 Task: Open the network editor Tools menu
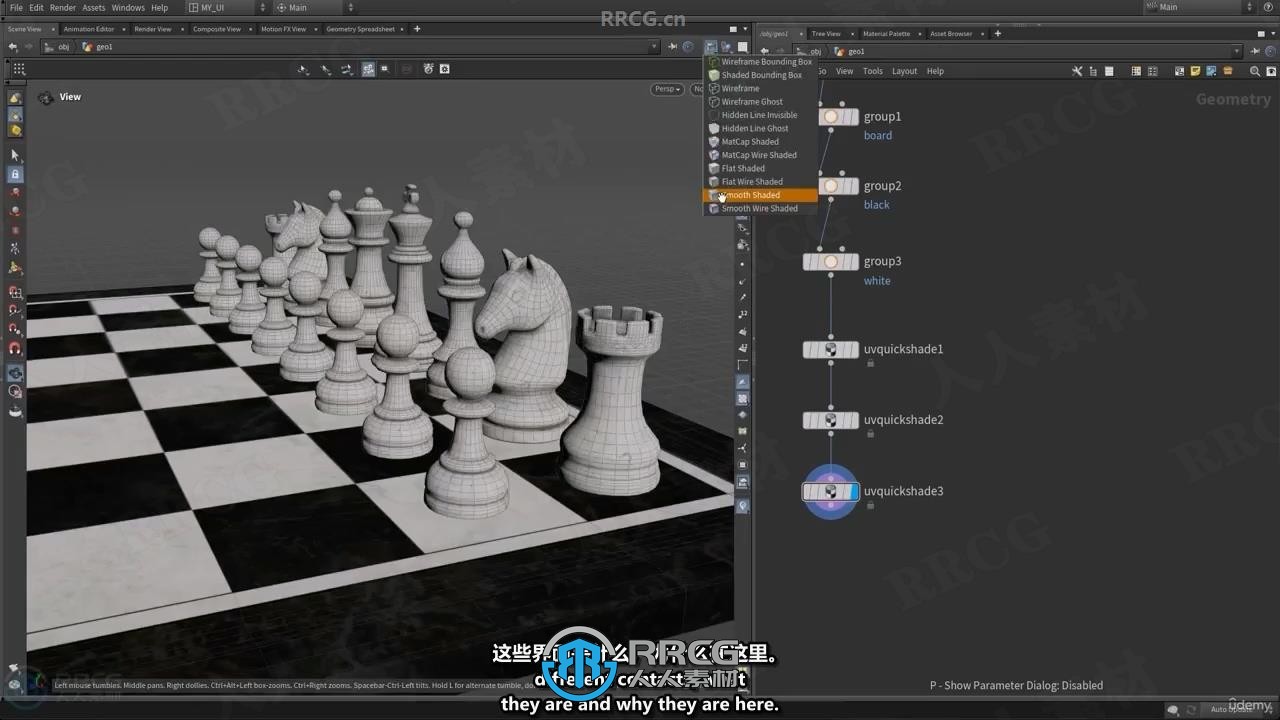tap(873, 71)
